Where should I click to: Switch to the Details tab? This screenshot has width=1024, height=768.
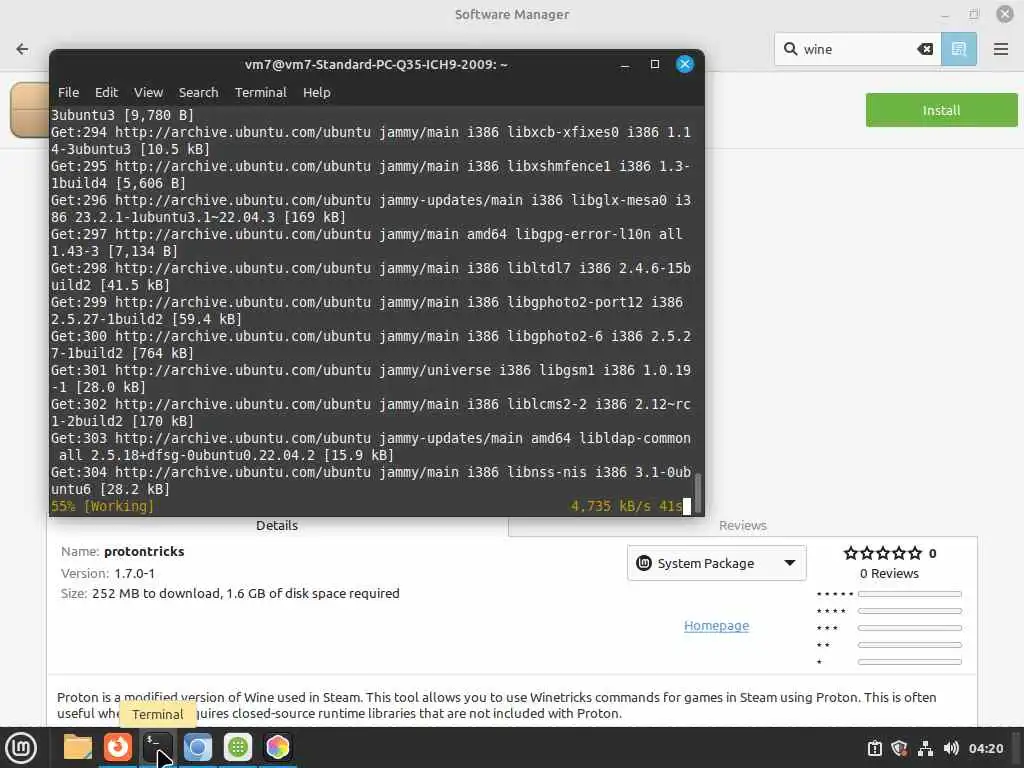(277, 526)
